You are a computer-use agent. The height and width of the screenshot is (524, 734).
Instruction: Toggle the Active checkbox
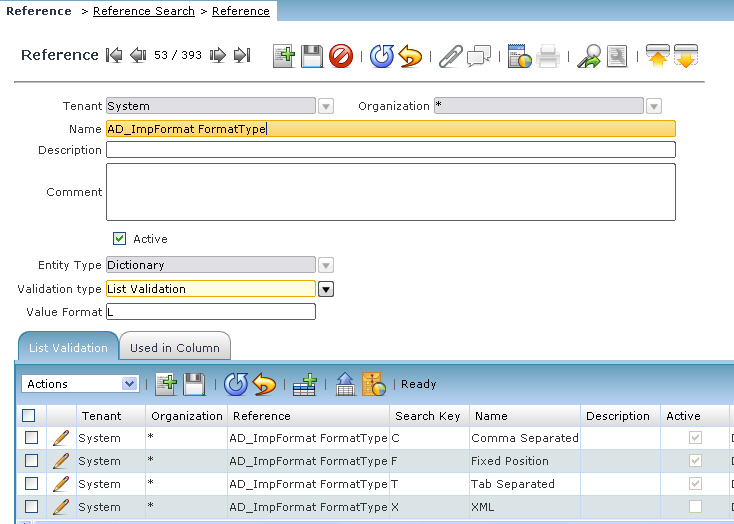(x=119, y=239)
